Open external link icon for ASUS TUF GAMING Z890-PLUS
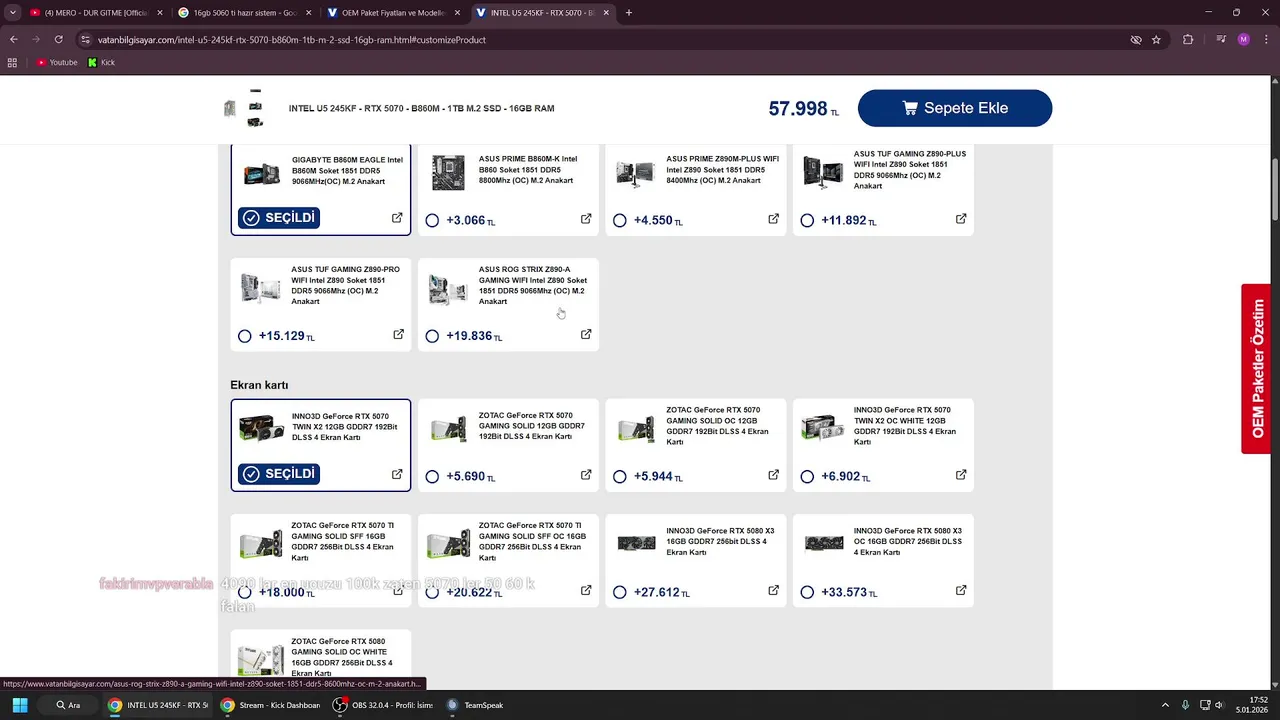The height and width of the screenshot is (720, 1280). coord(961,219)
